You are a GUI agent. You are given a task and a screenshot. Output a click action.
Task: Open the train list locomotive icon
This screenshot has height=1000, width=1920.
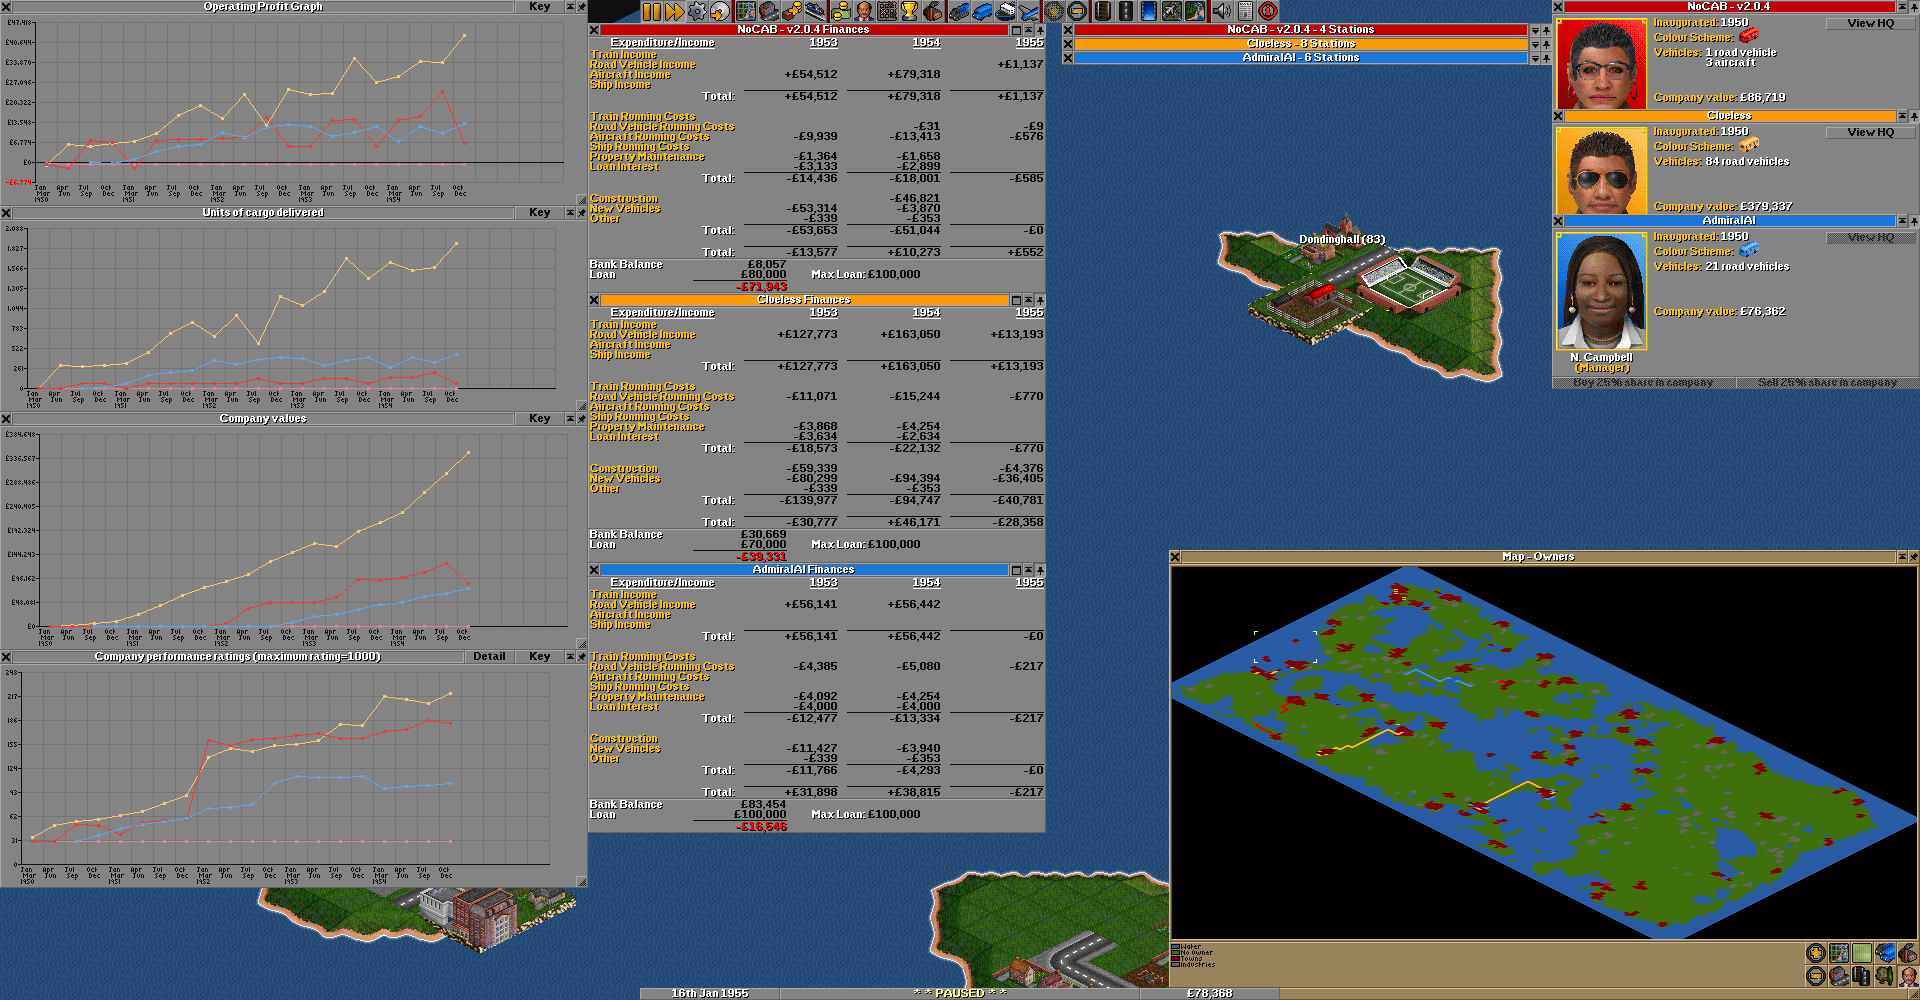coord(959,11)
